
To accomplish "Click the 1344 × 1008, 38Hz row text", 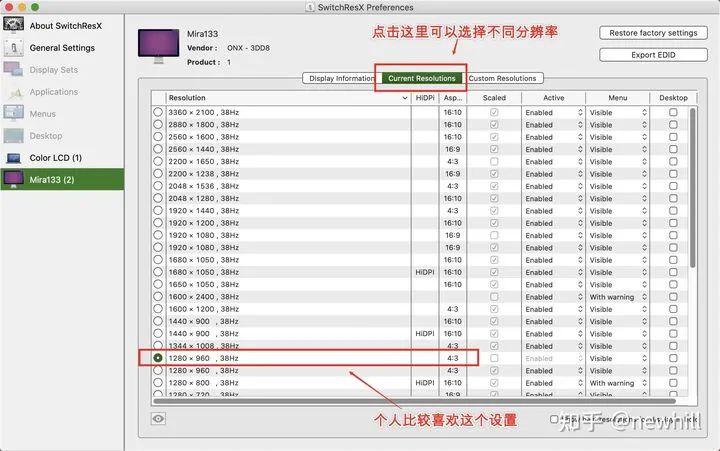I will click(203, 346).
